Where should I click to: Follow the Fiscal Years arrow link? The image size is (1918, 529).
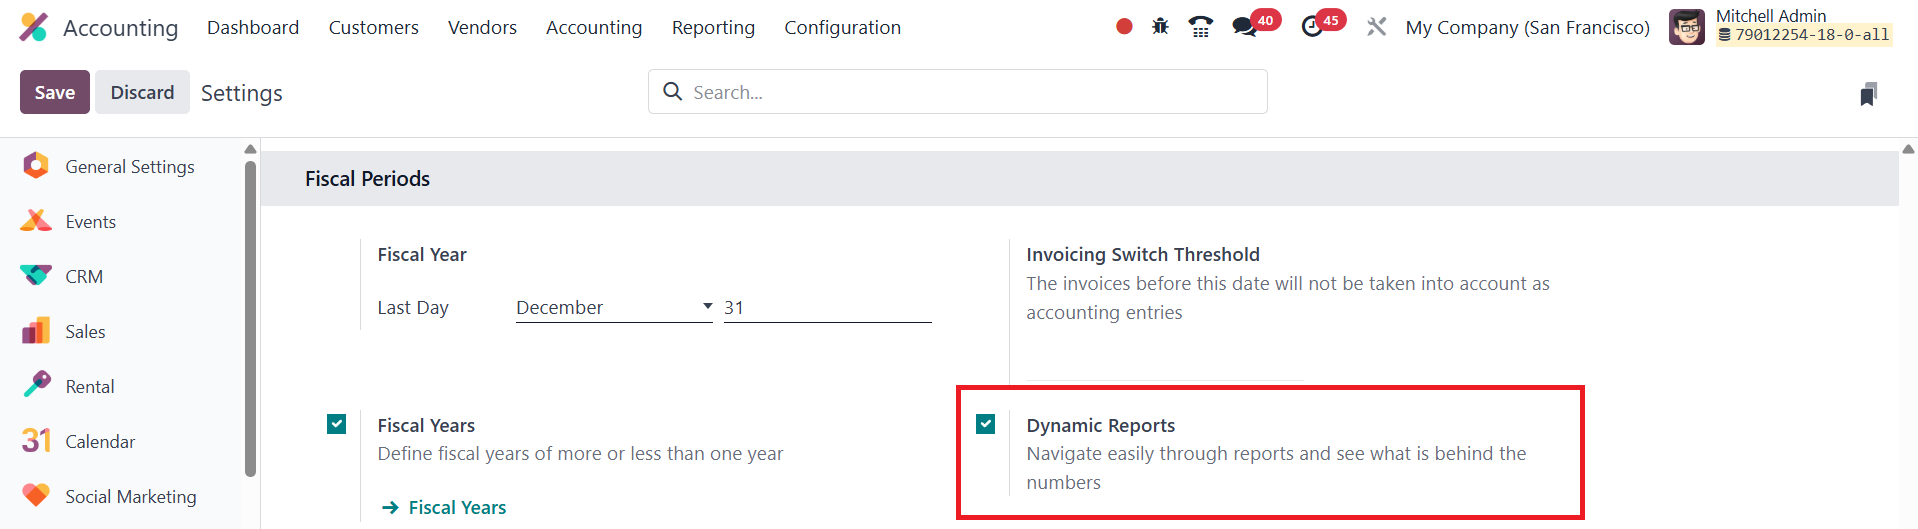click(445, 508)
